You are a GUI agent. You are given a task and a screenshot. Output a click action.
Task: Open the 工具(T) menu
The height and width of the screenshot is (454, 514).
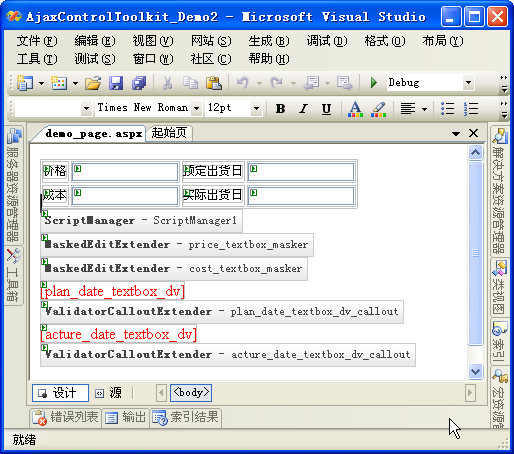[x=37, y=59]
